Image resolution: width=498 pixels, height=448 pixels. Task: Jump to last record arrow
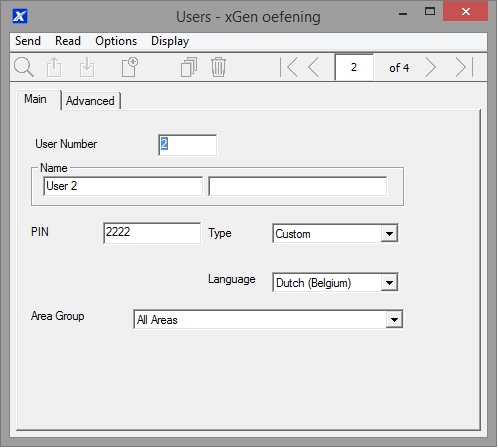coord(464,67)
